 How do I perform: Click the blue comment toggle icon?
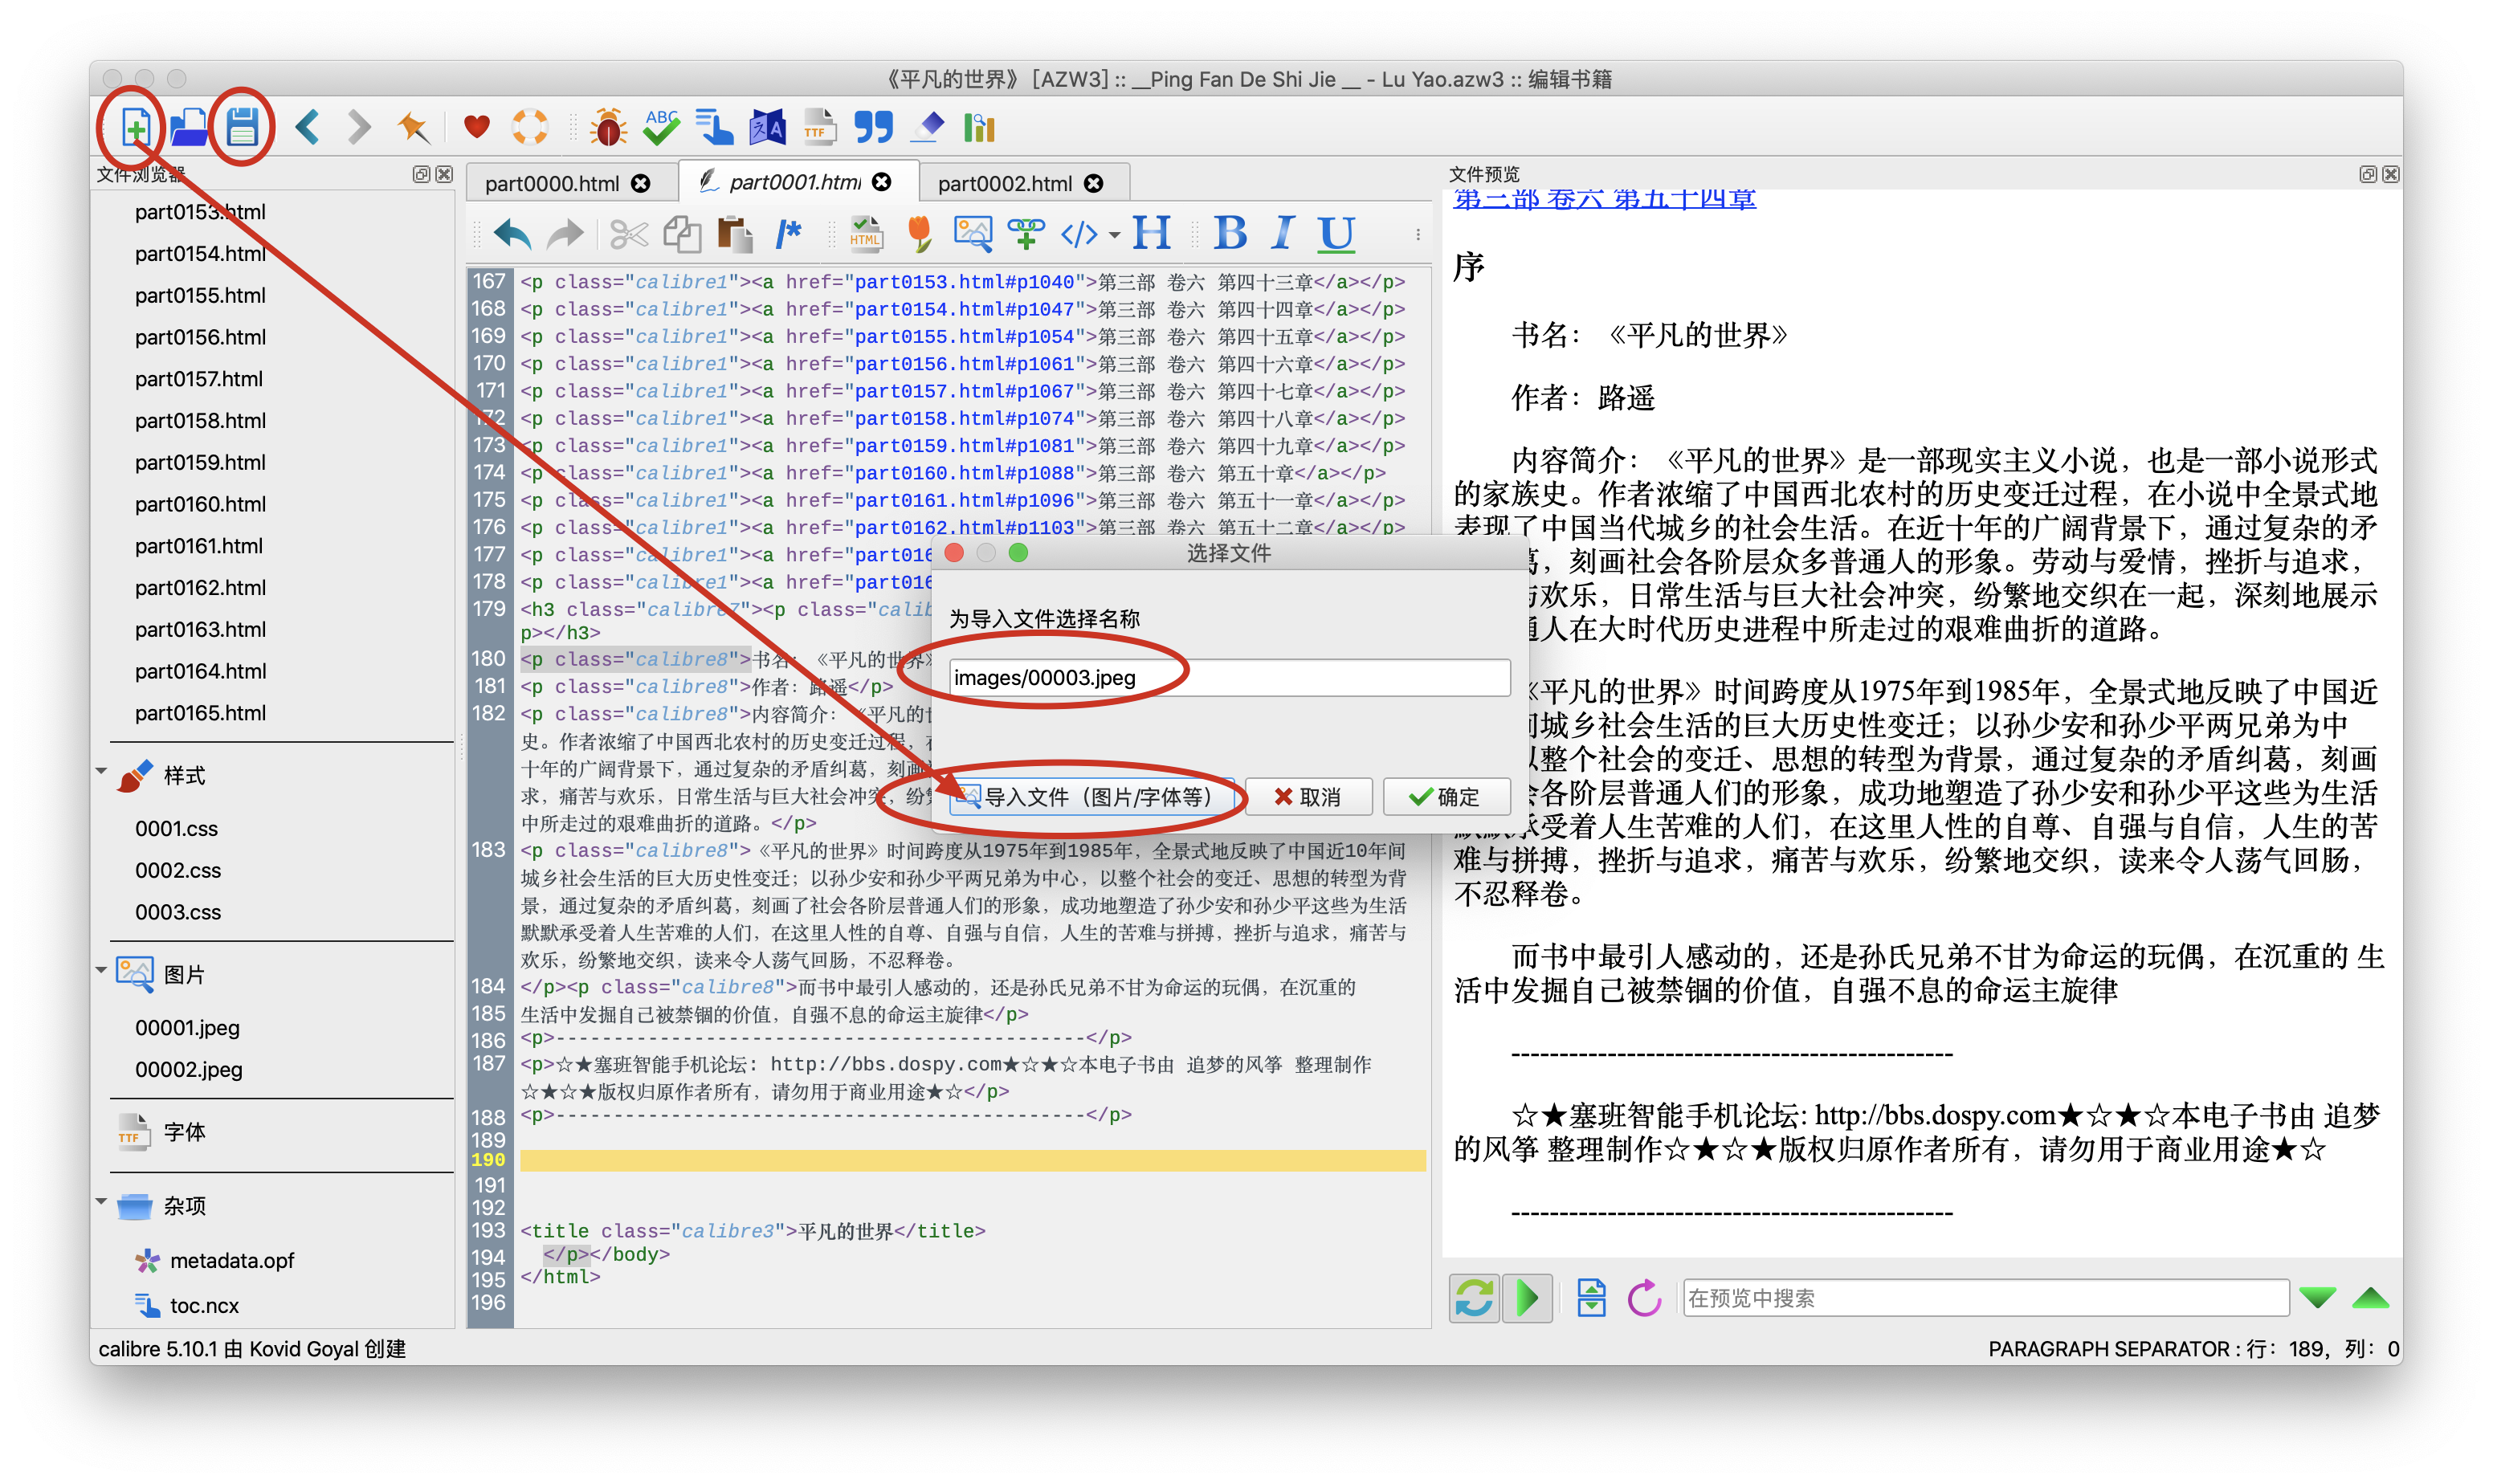tap(789, 235)
